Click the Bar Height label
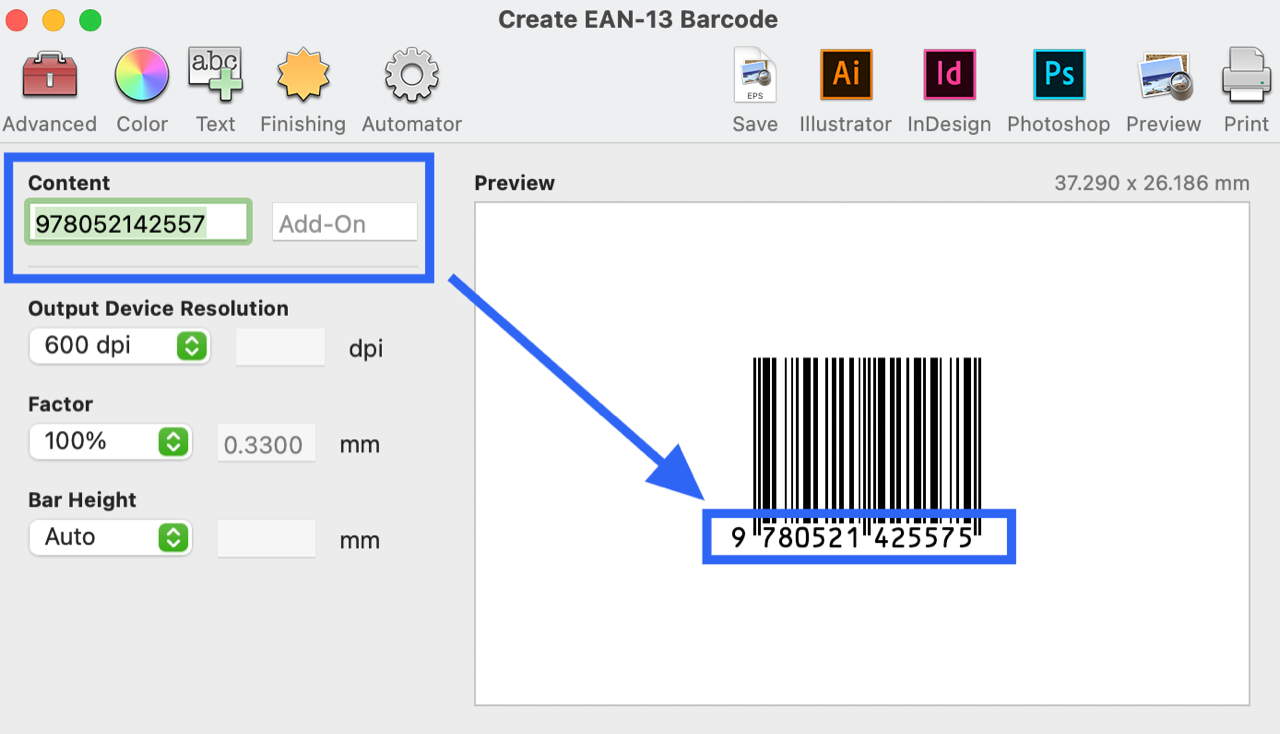Image resolution: width=1280 pixels, height=734 pixels. [82, 500]
